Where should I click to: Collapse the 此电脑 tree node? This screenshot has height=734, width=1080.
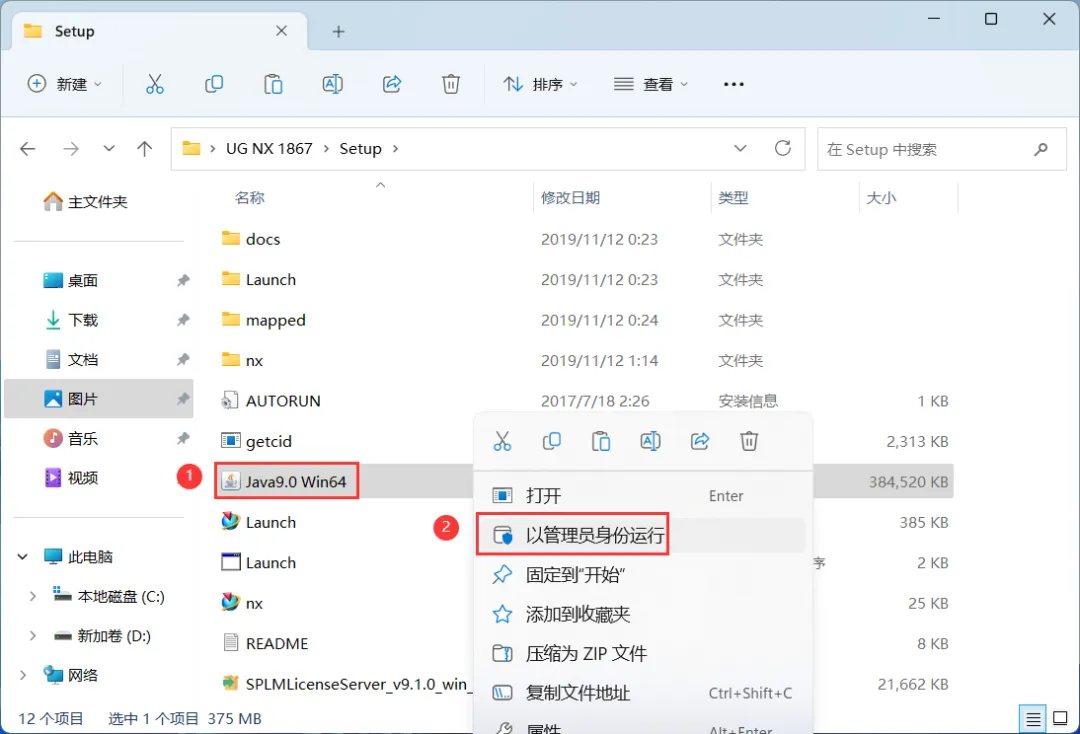(23, 556)
